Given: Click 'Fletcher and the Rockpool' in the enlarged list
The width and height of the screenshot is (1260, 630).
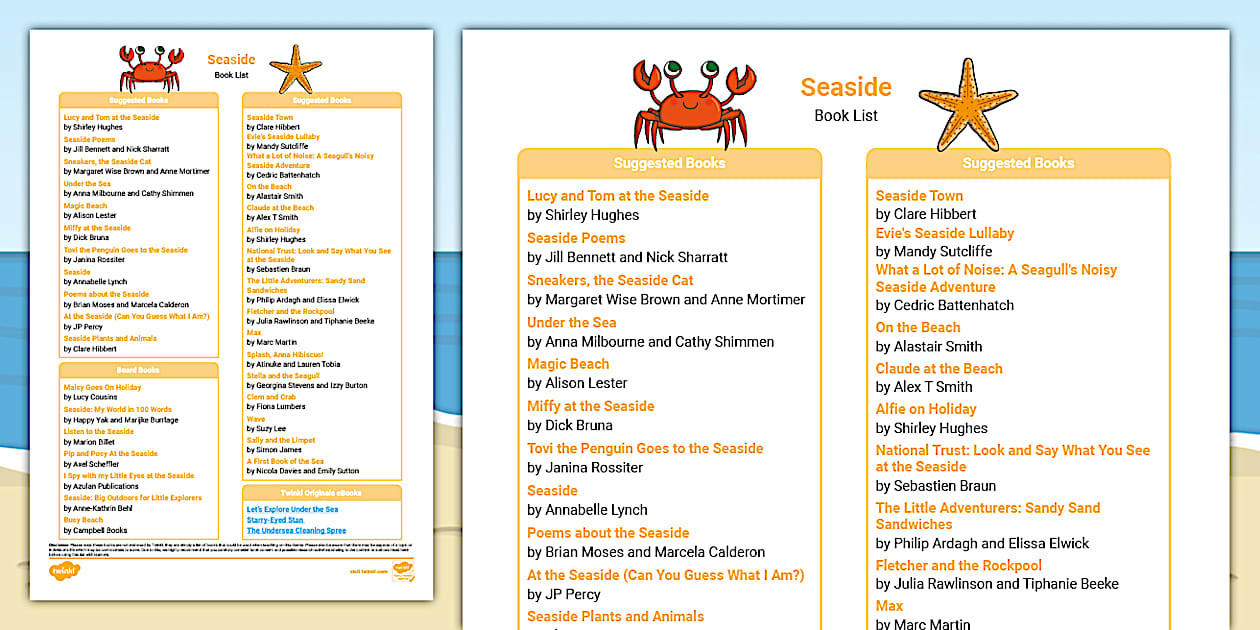Looking at the screenshot, I should [958, 565].
